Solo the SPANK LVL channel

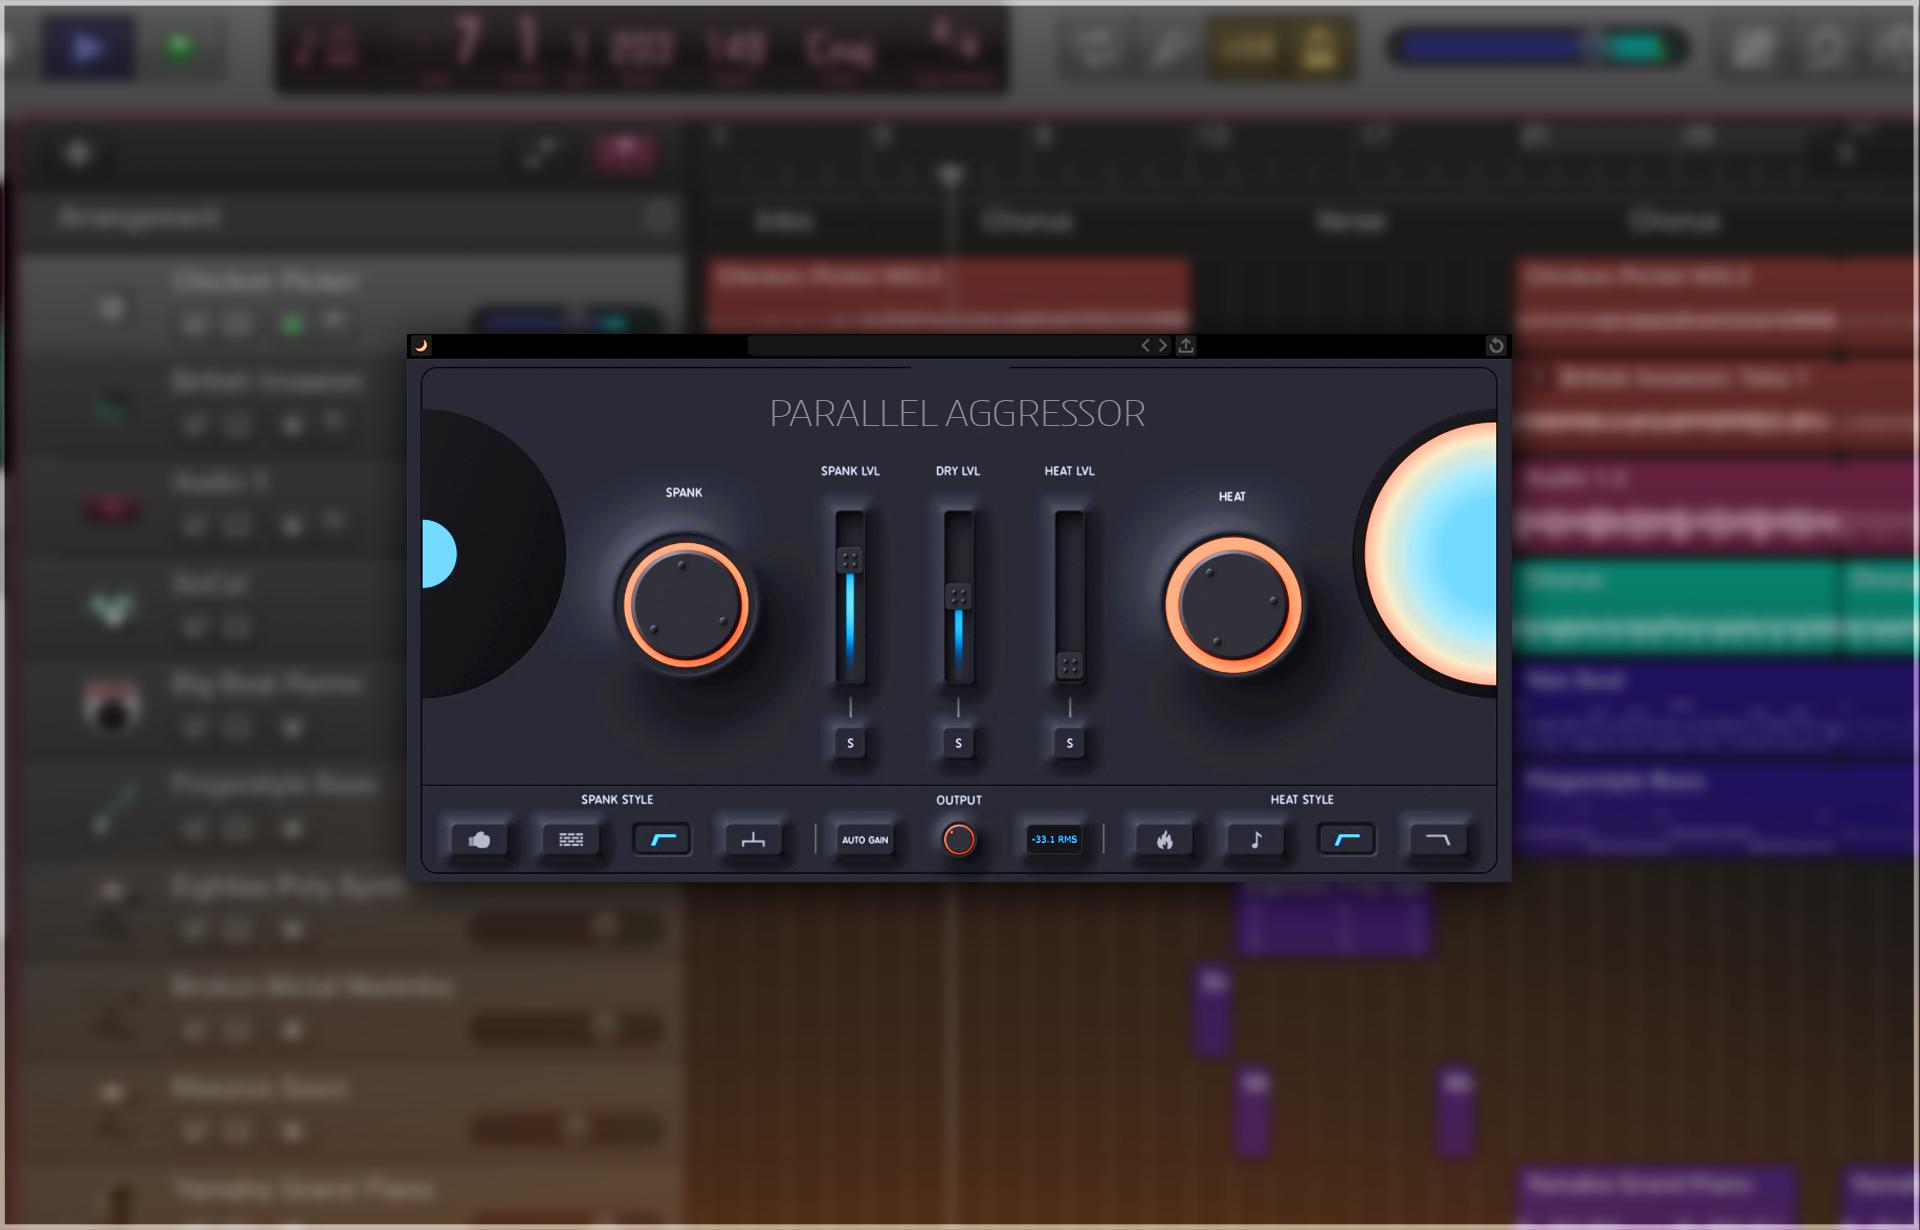[x=850, y=743]
